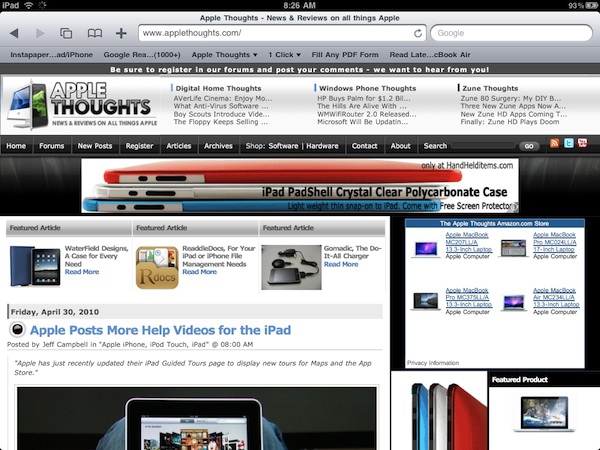Screen dimensions: 600x450
Task: Open the Apple Posts More Help Videos title
Action: (160, 330)
